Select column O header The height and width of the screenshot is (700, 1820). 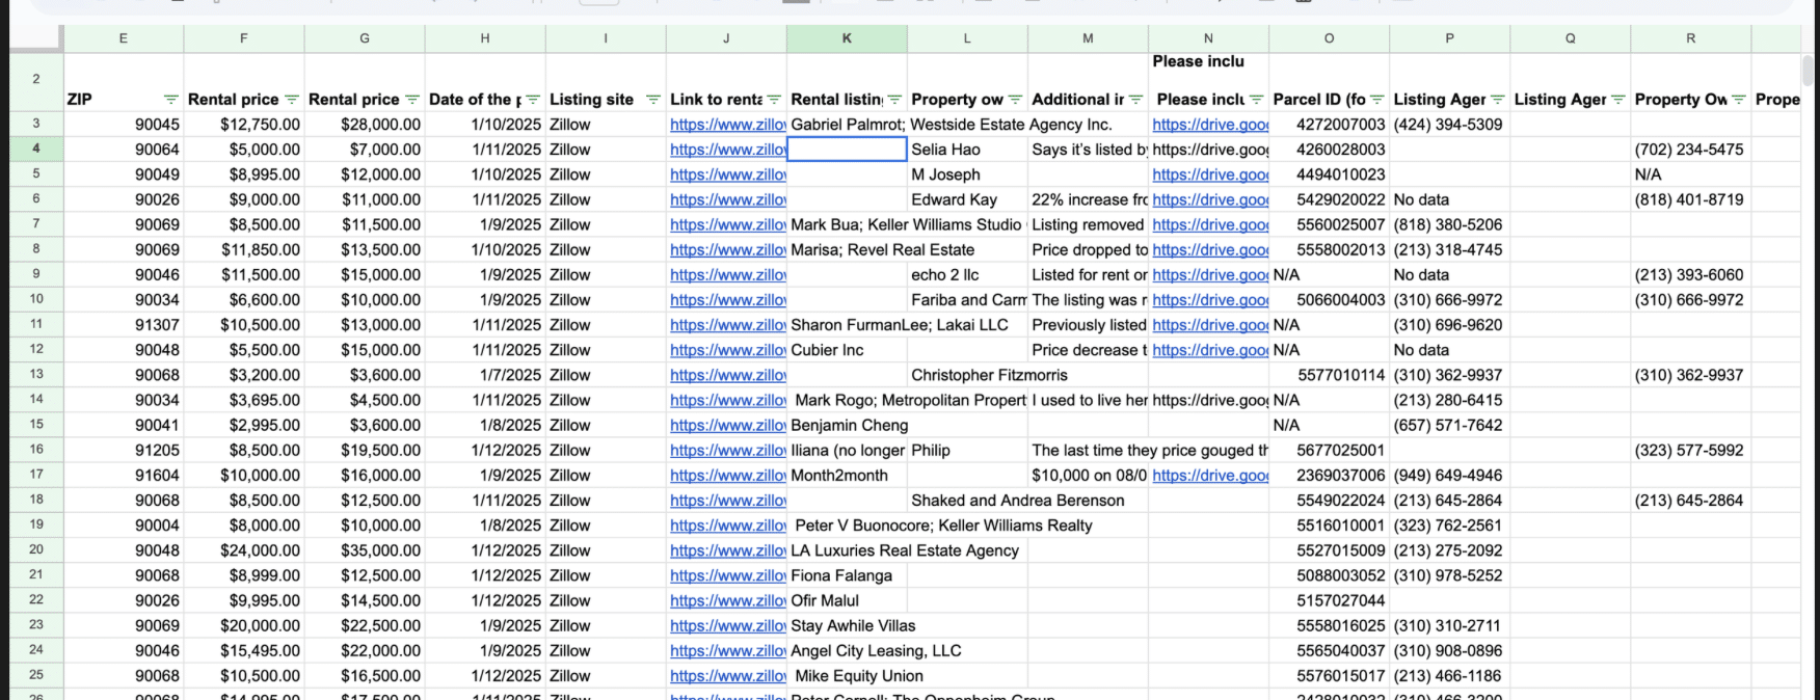click(1329, 38)
